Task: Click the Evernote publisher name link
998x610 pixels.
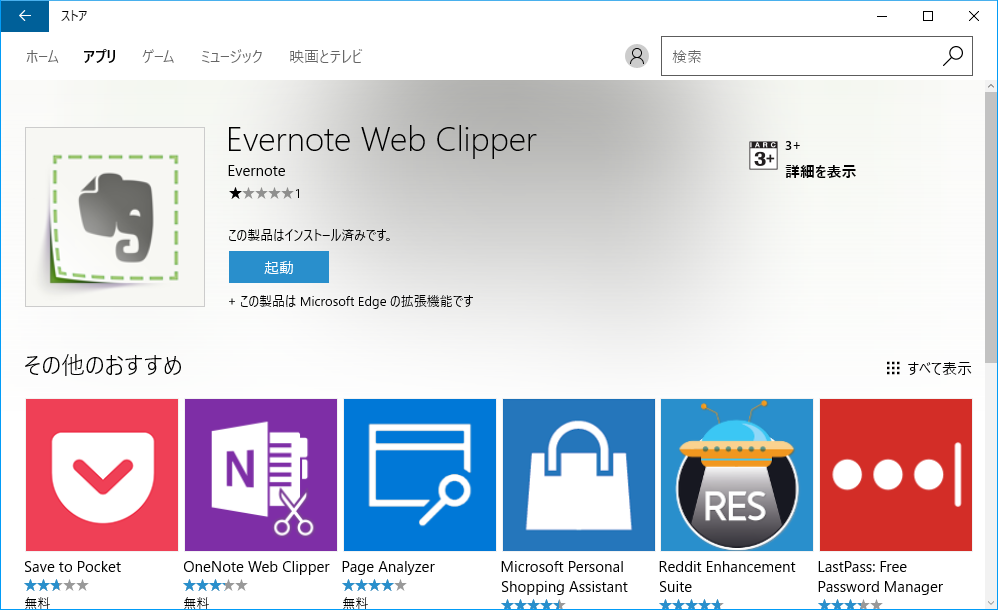Action: tap(257, 171)
